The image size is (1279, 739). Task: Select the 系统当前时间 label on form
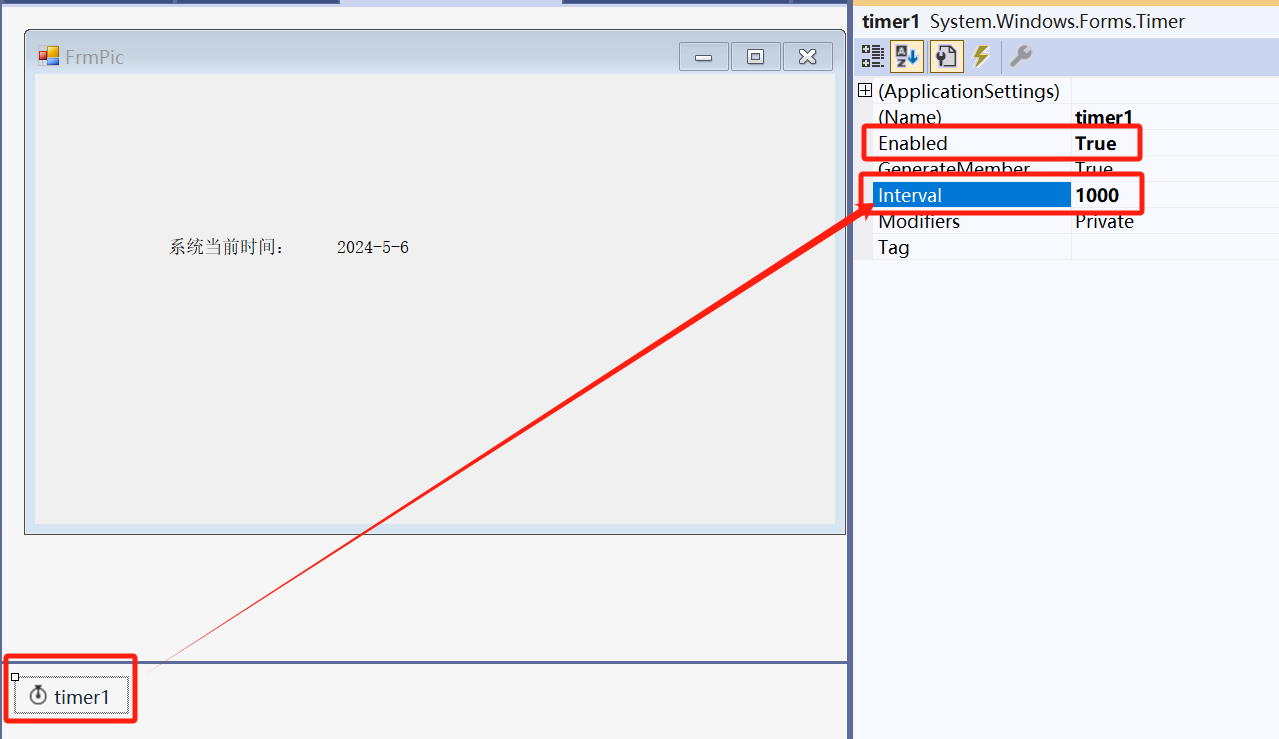coord(227,247)
